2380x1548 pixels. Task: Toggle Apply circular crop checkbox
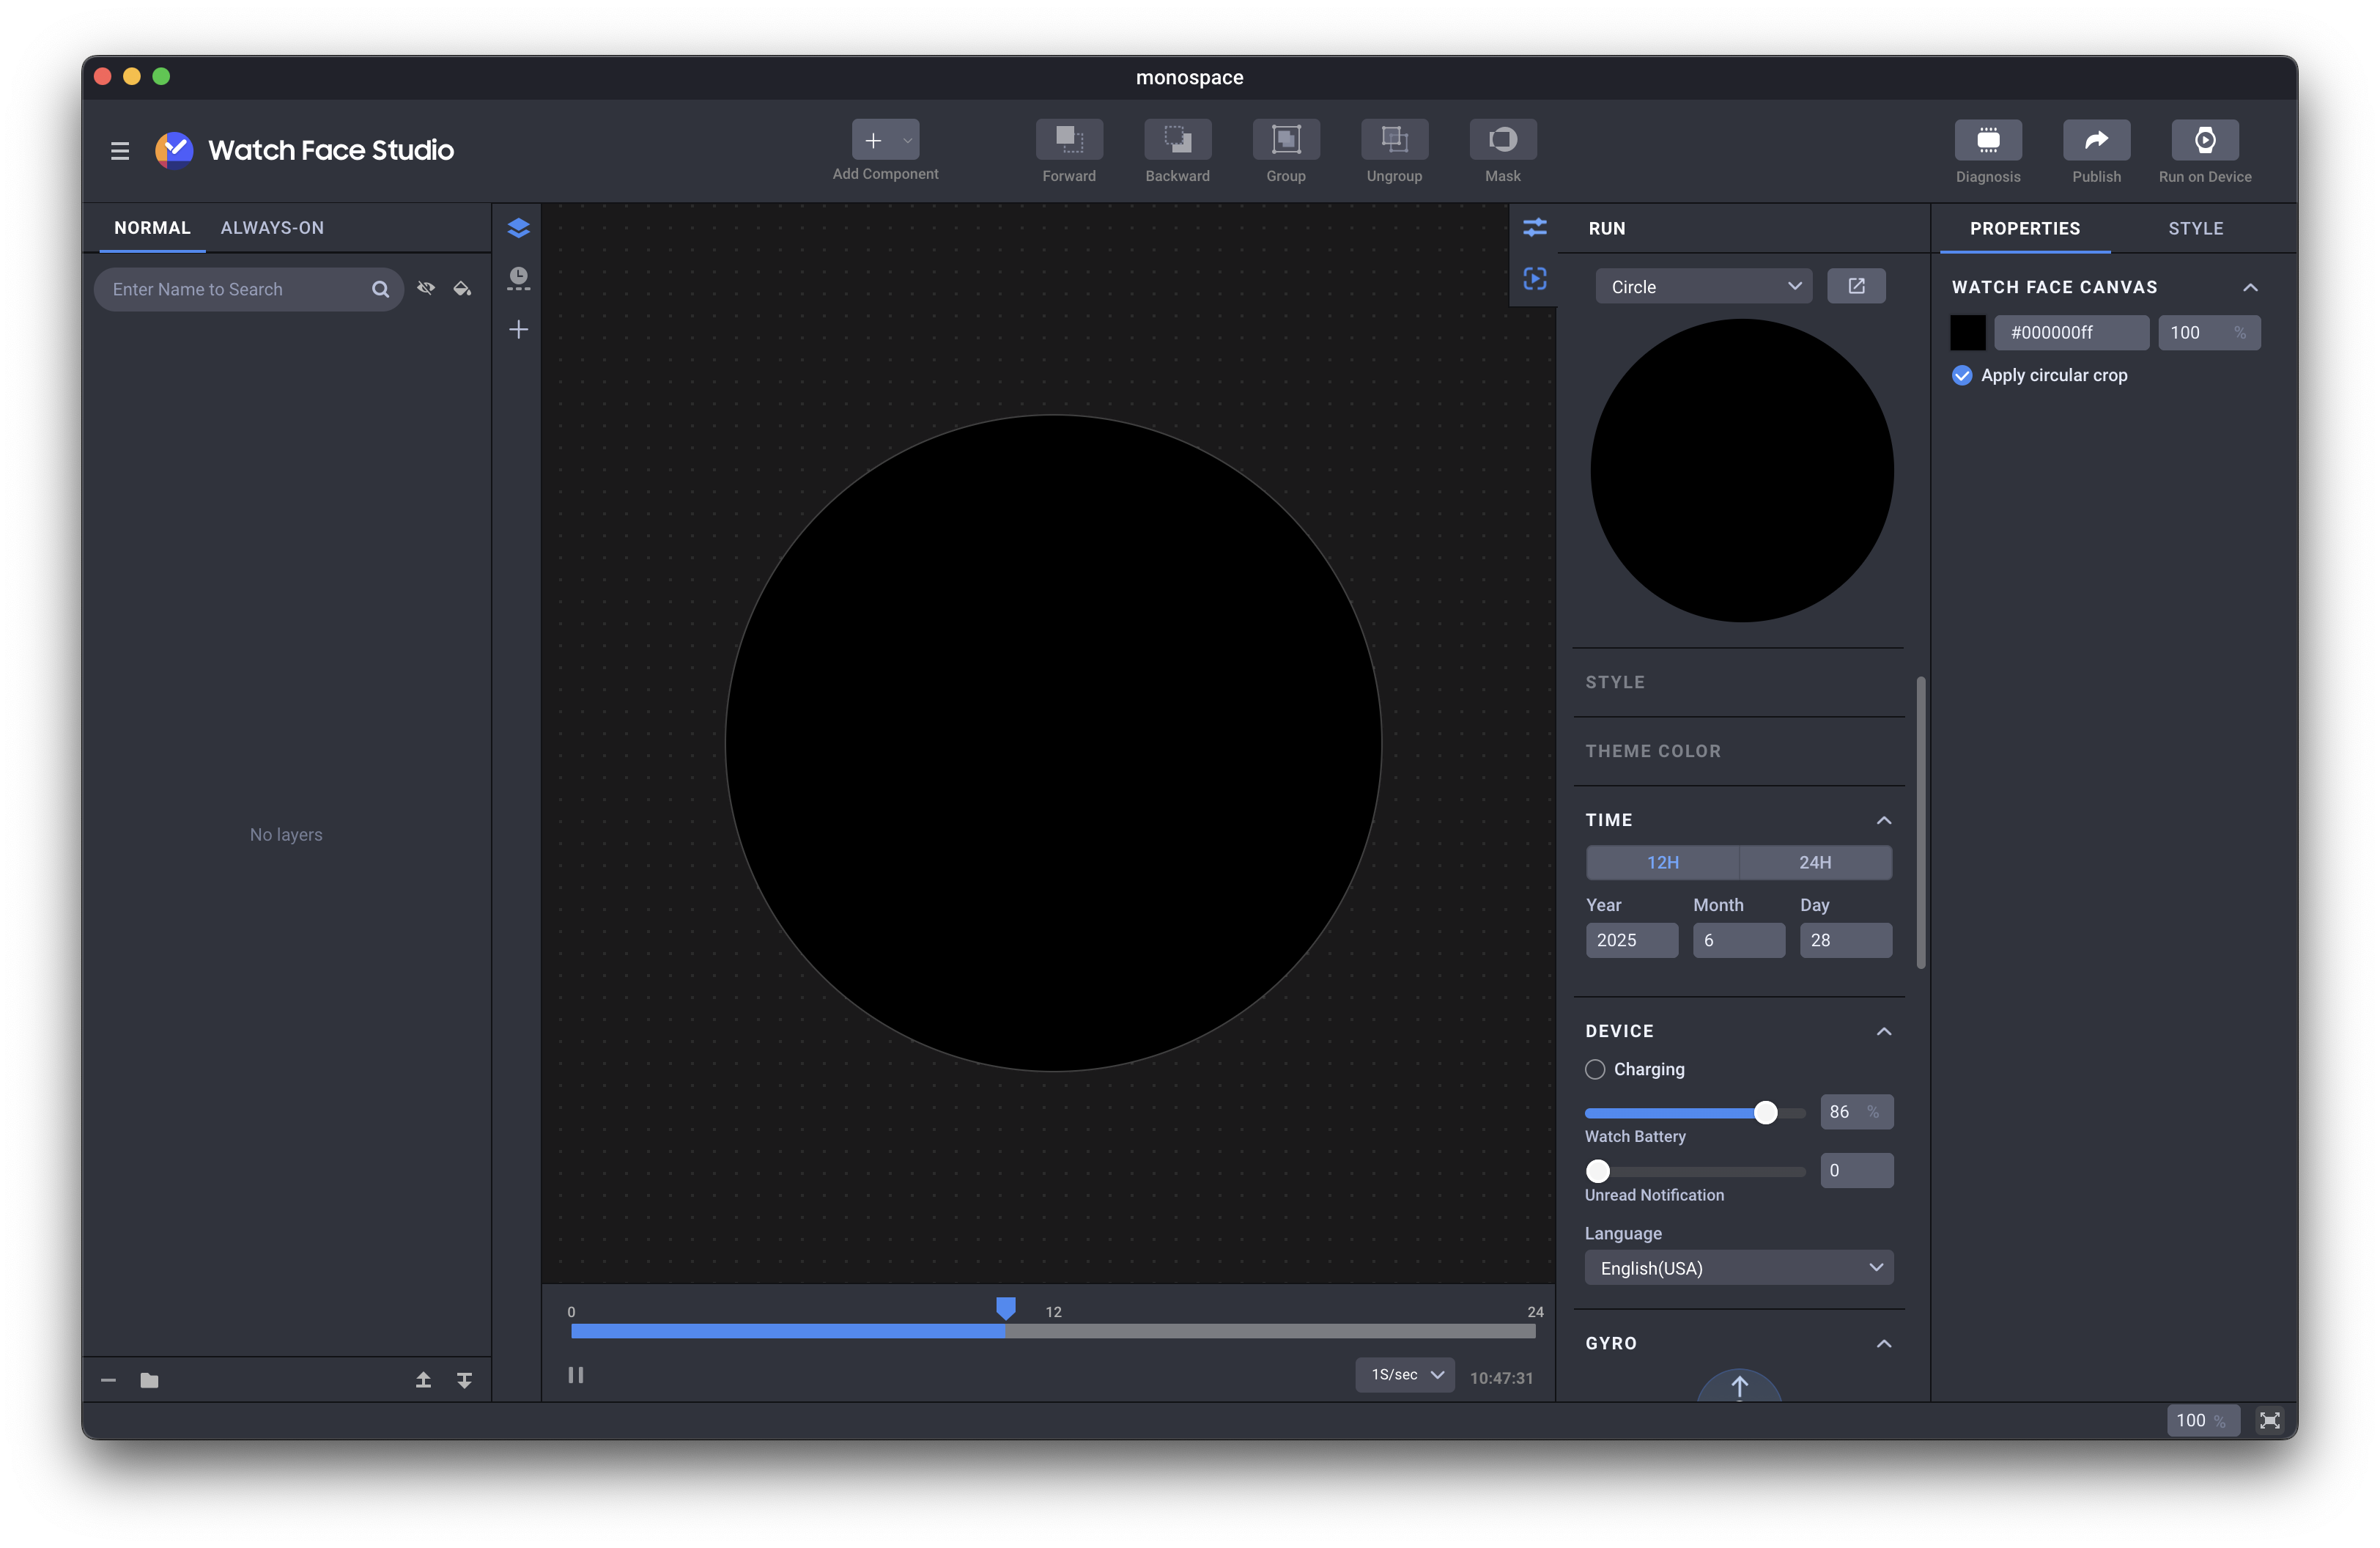[1961, 375]
